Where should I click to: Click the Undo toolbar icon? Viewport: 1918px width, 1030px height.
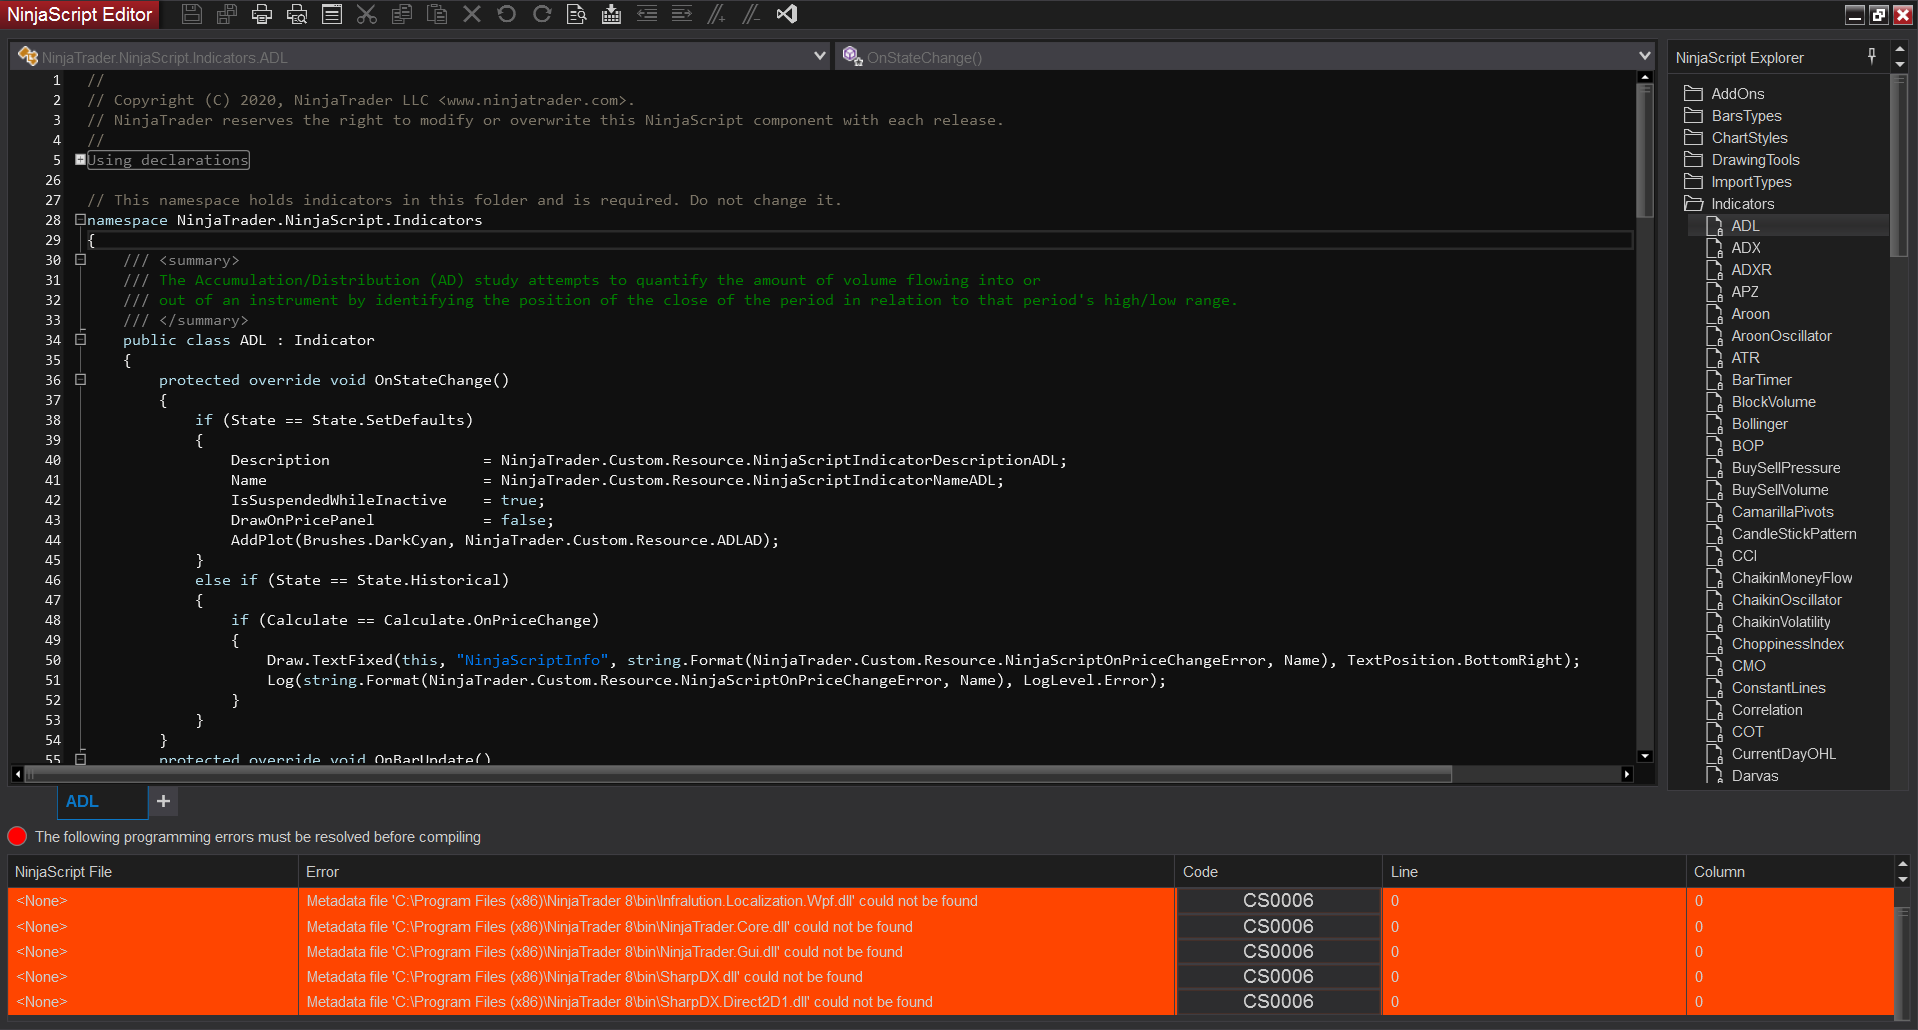pyautogui.click(x=507, y=14)
